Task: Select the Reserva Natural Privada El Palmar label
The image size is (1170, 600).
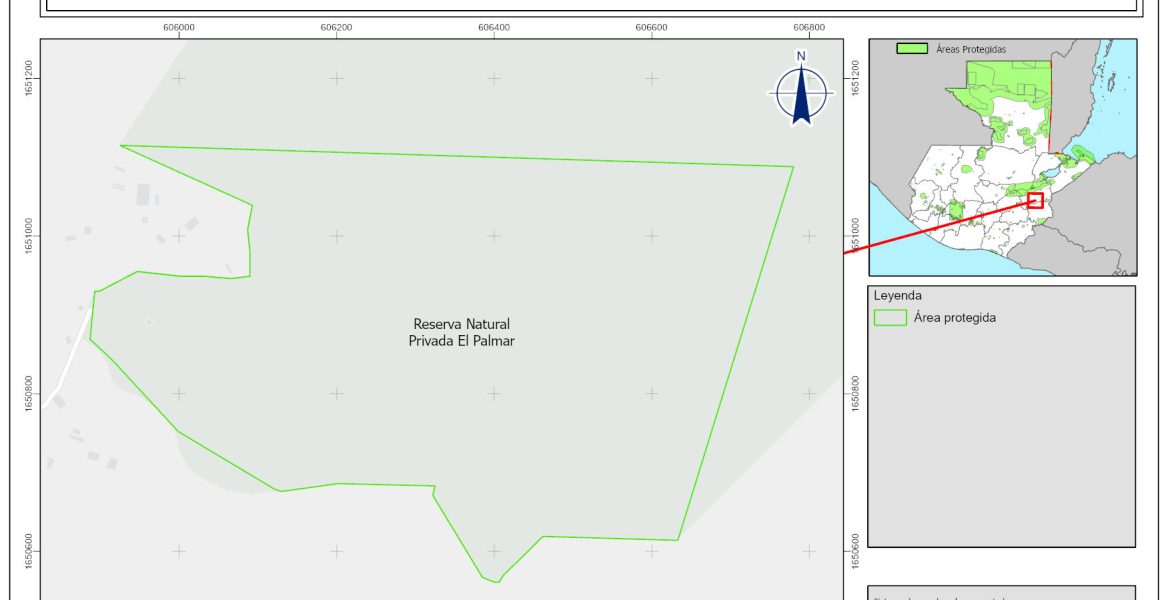Action: [x=461, y=332]
